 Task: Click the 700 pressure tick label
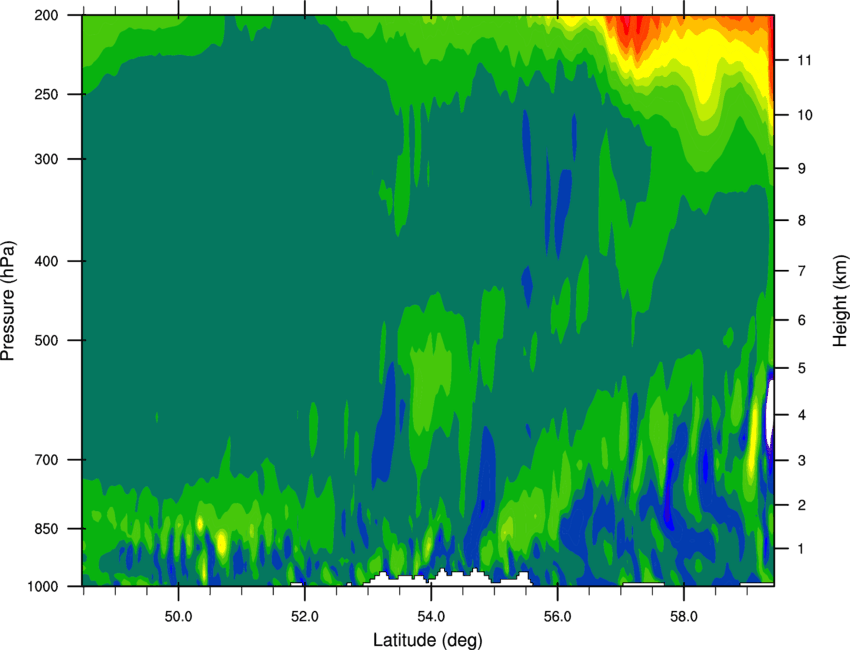coord(47,459)
